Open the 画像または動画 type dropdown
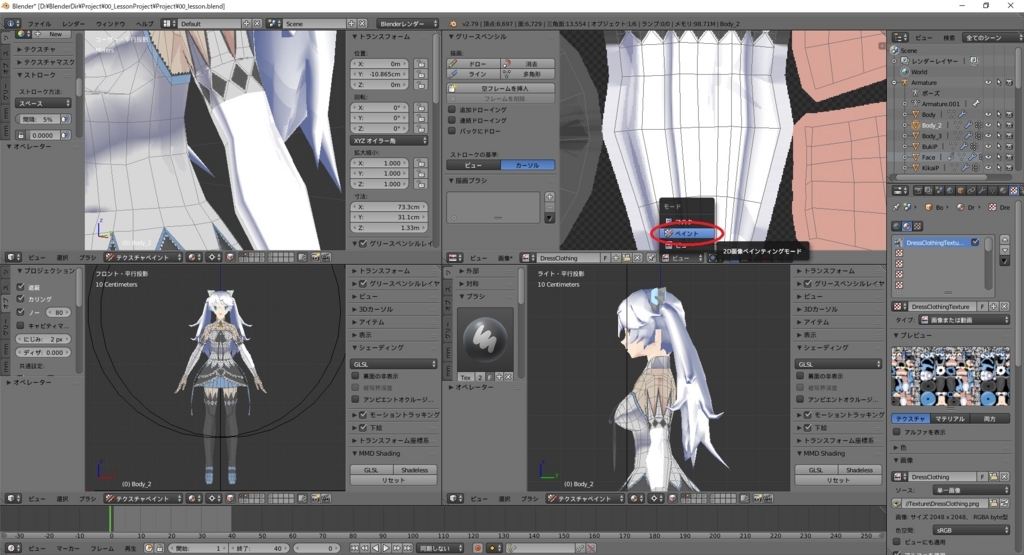Screen dimensions: 1024x555 [965, 320]
